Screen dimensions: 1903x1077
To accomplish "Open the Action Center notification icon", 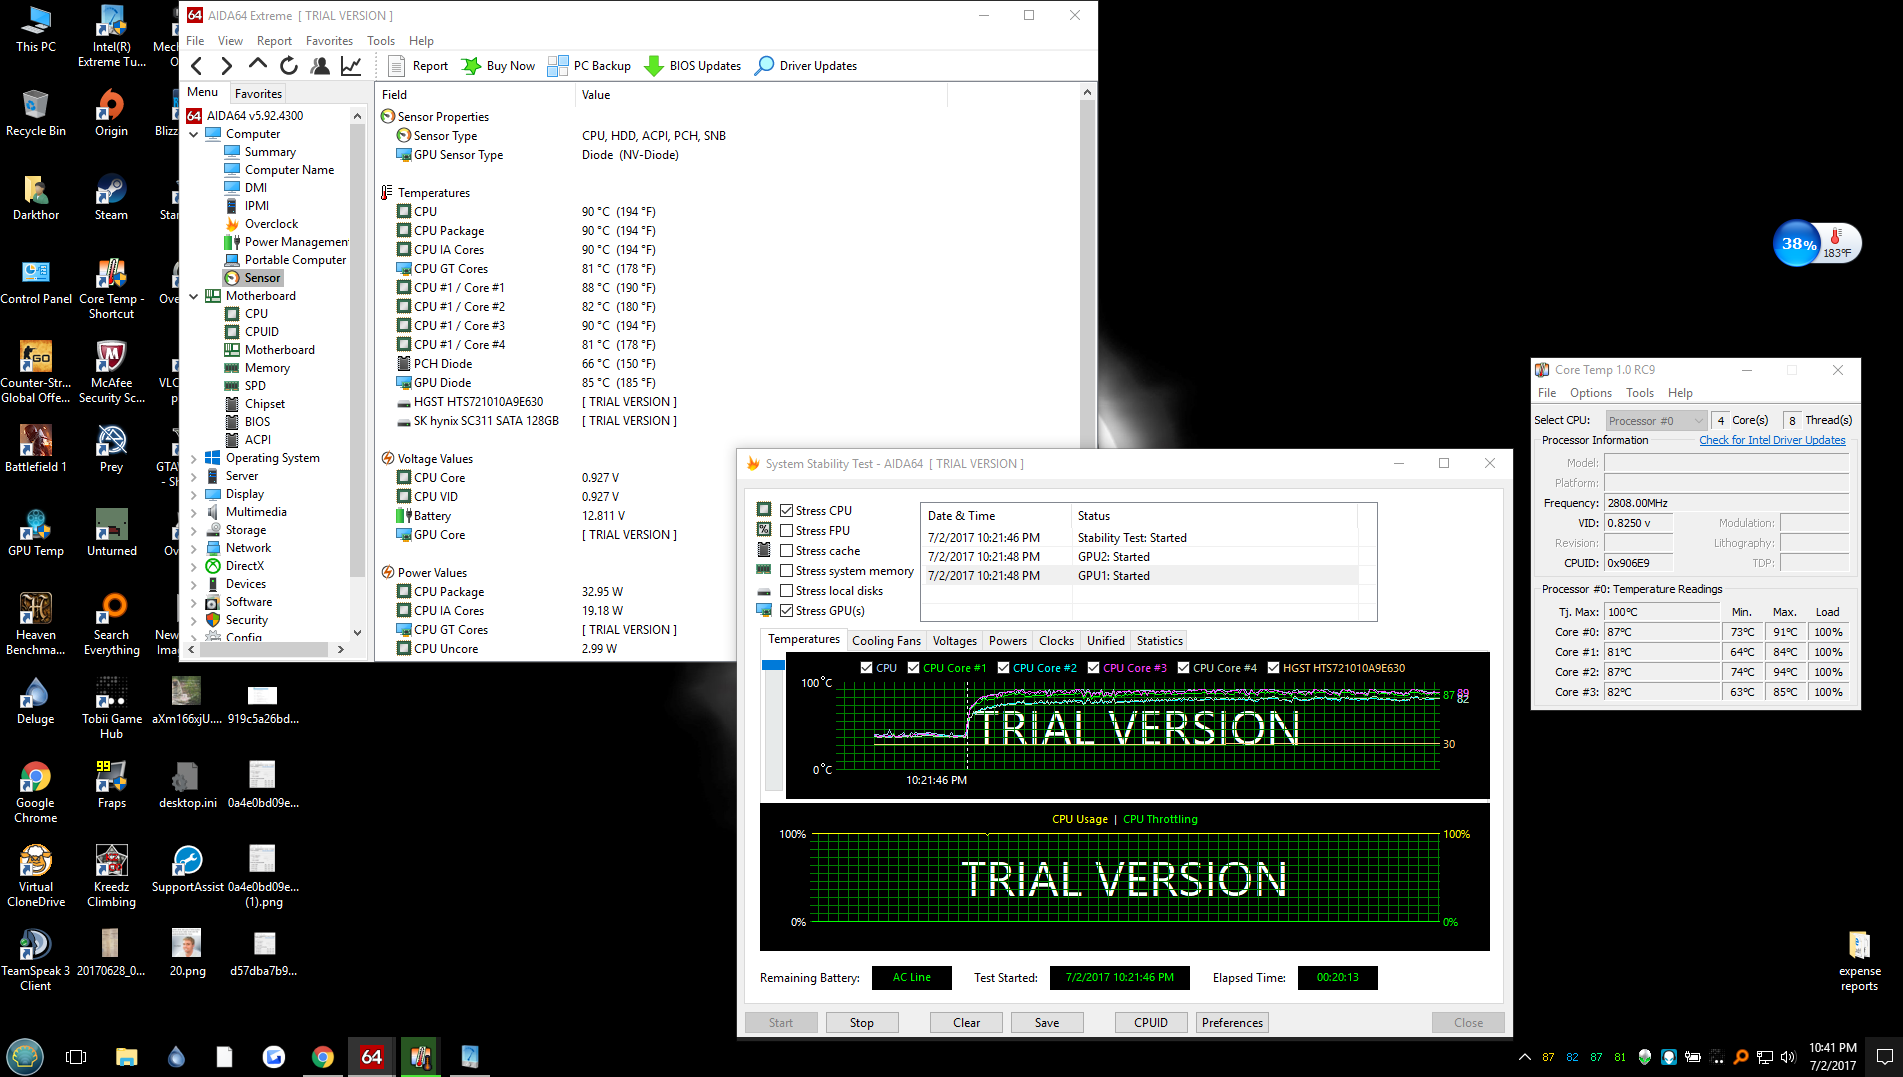I will click(1884, 1057).
